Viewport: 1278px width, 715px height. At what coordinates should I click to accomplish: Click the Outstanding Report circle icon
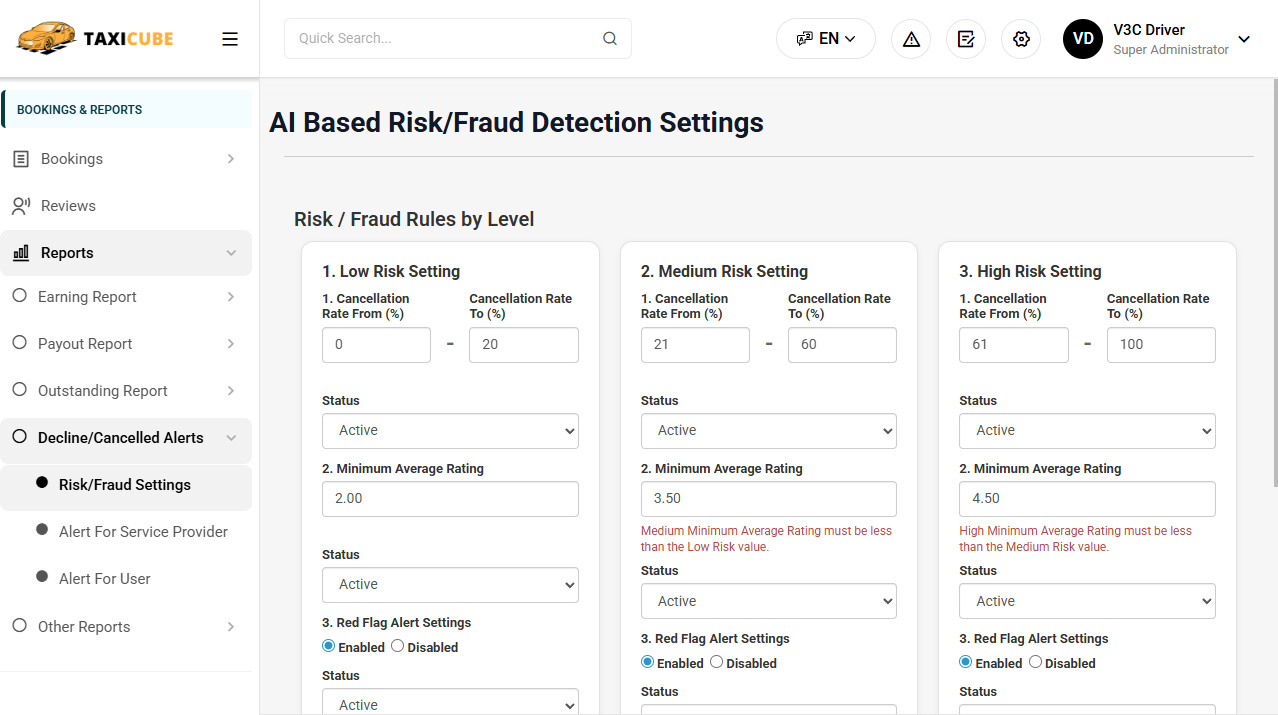click(x=19, y=390)
